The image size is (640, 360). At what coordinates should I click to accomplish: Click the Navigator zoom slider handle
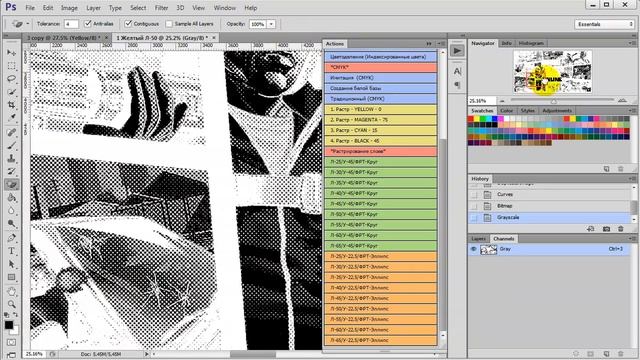click(554, 101)
